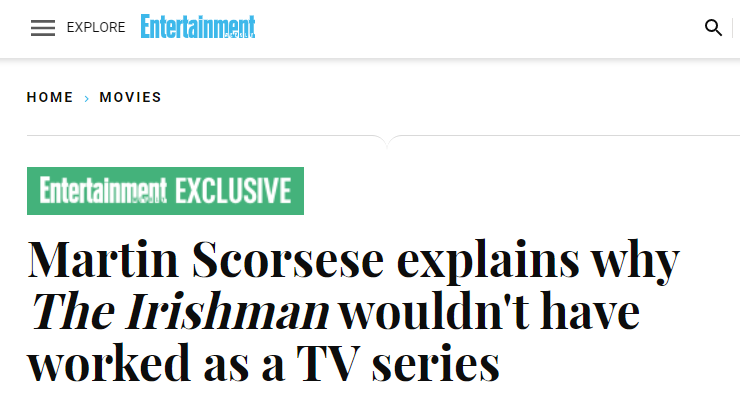Click the word explains in the headline
740x401 pixels.
tap(488, 261)
